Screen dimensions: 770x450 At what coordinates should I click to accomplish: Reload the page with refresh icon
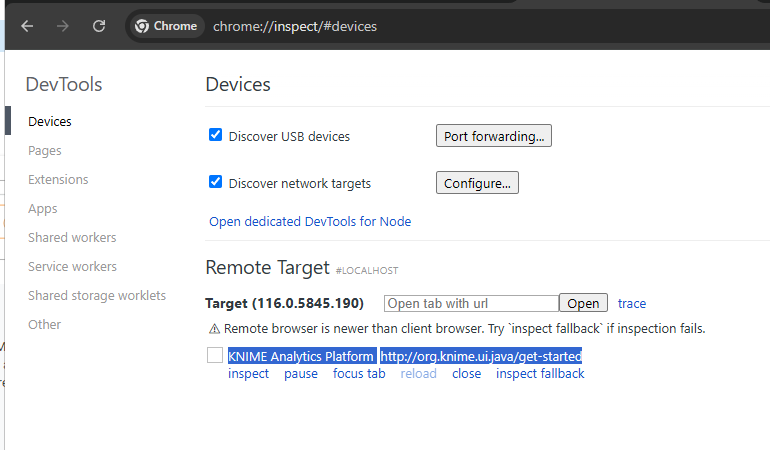tap(99, 26)
